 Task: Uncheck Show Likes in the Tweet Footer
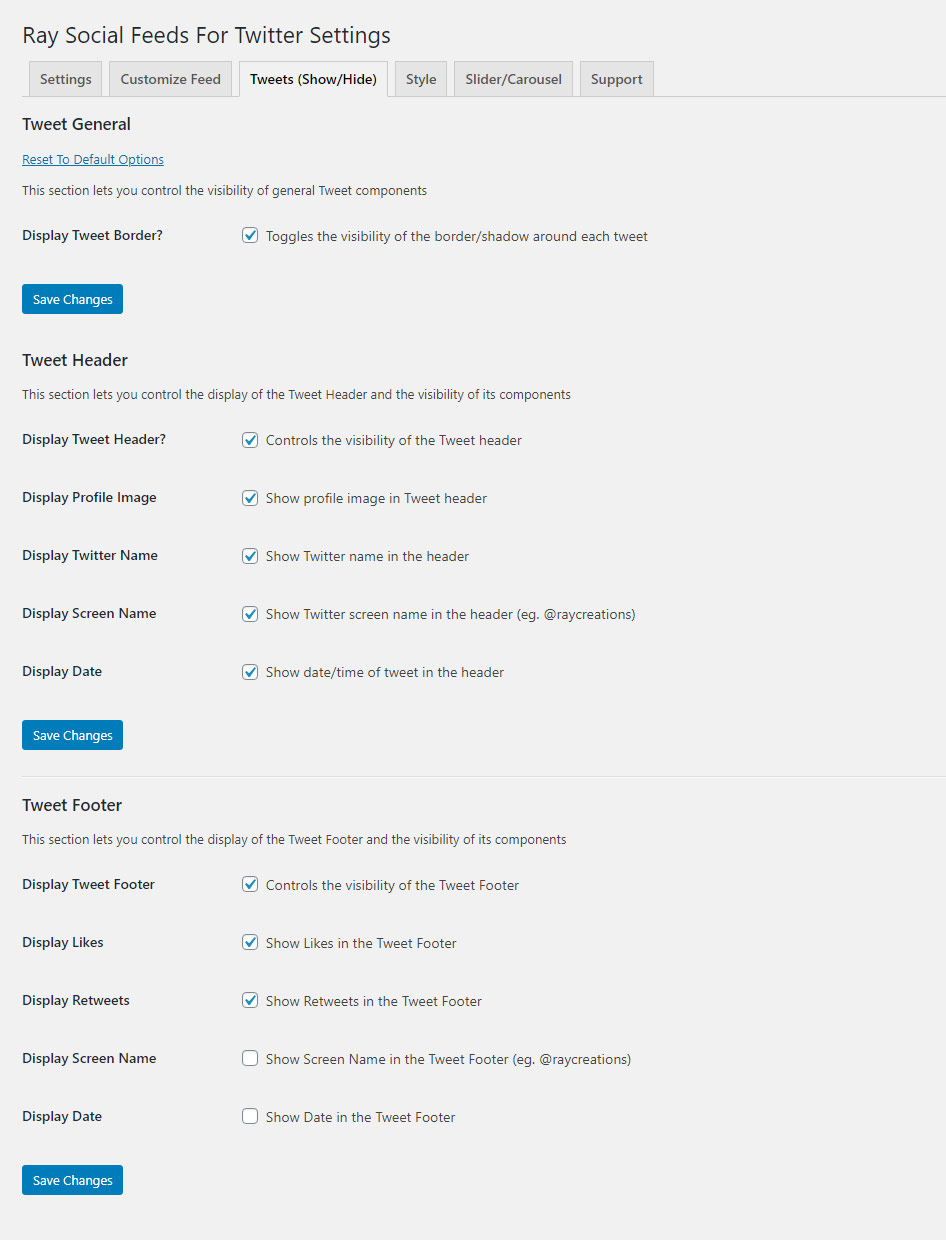(x=250, y=942)
